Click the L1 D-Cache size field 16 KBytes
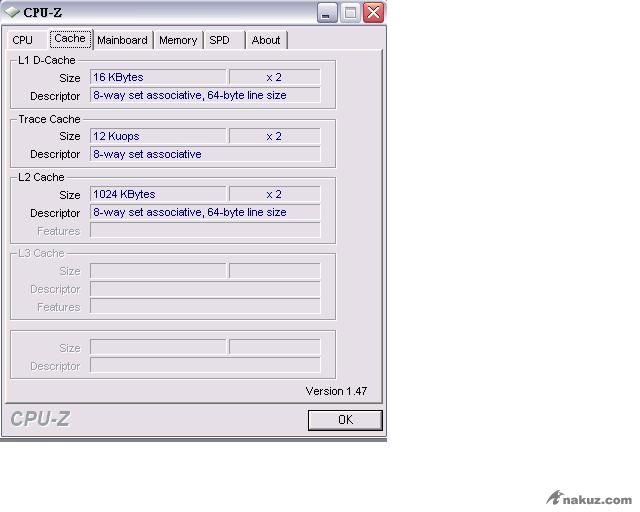Screen dimensions: 640x512 tap(158, 77)
